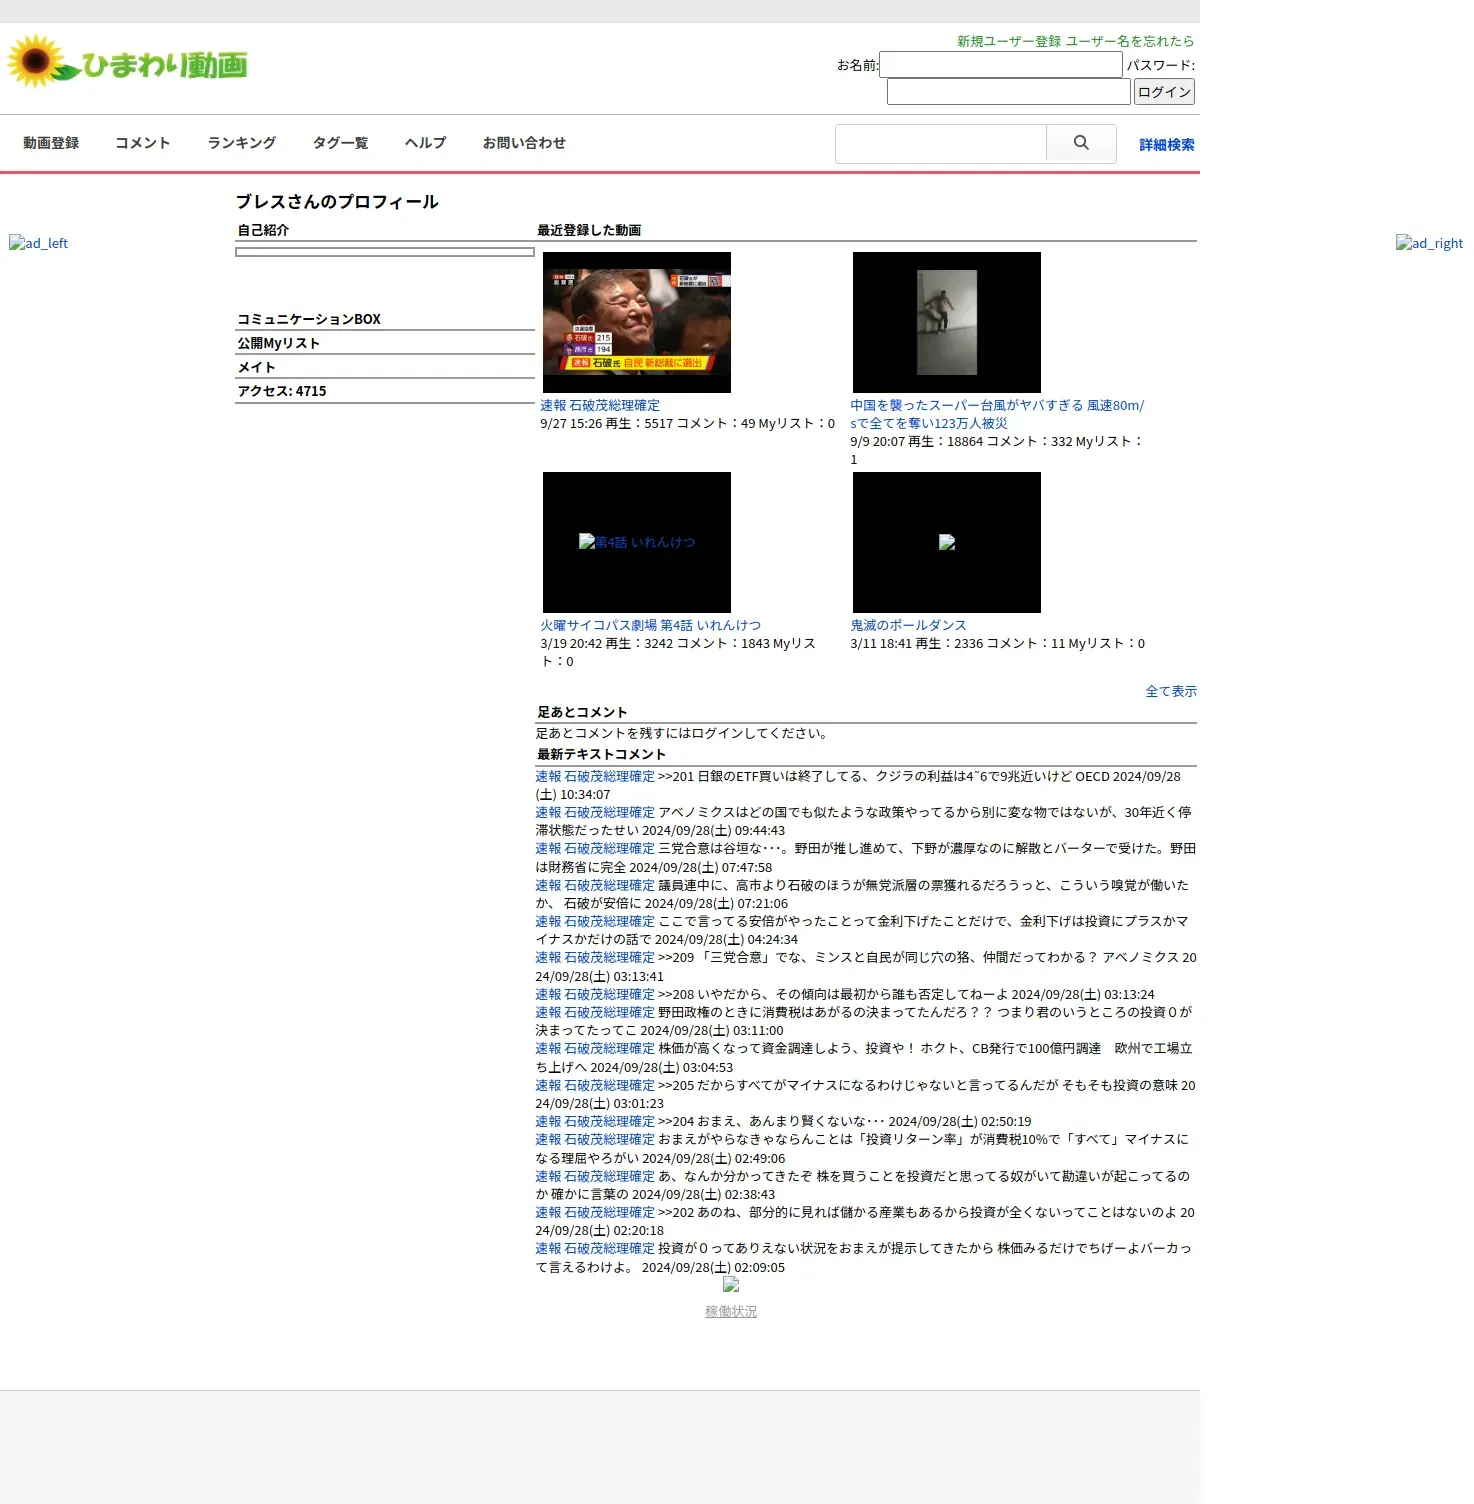Viewport: 1474px width, 1504px height.
Task: Click the 公開Myリスト heading
Action: tap(279, 343)
